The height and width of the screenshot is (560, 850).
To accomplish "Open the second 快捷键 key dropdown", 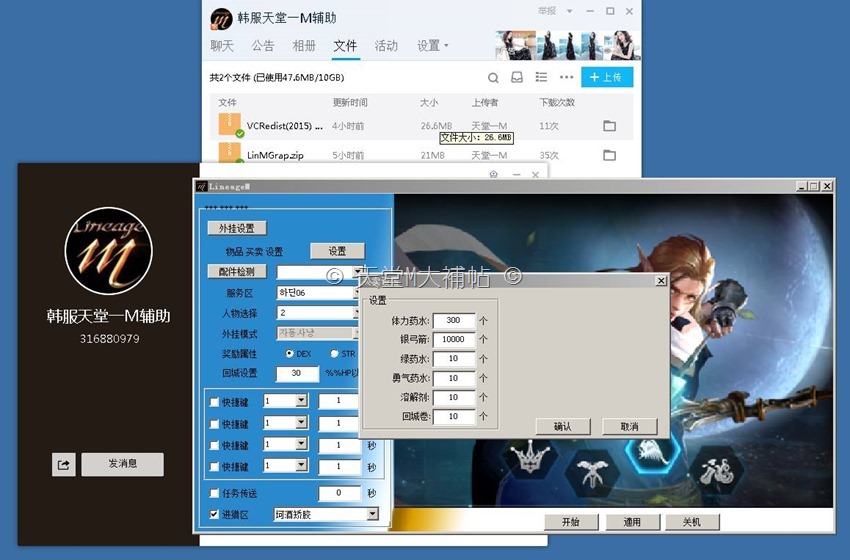I will (x=302, y=423).
